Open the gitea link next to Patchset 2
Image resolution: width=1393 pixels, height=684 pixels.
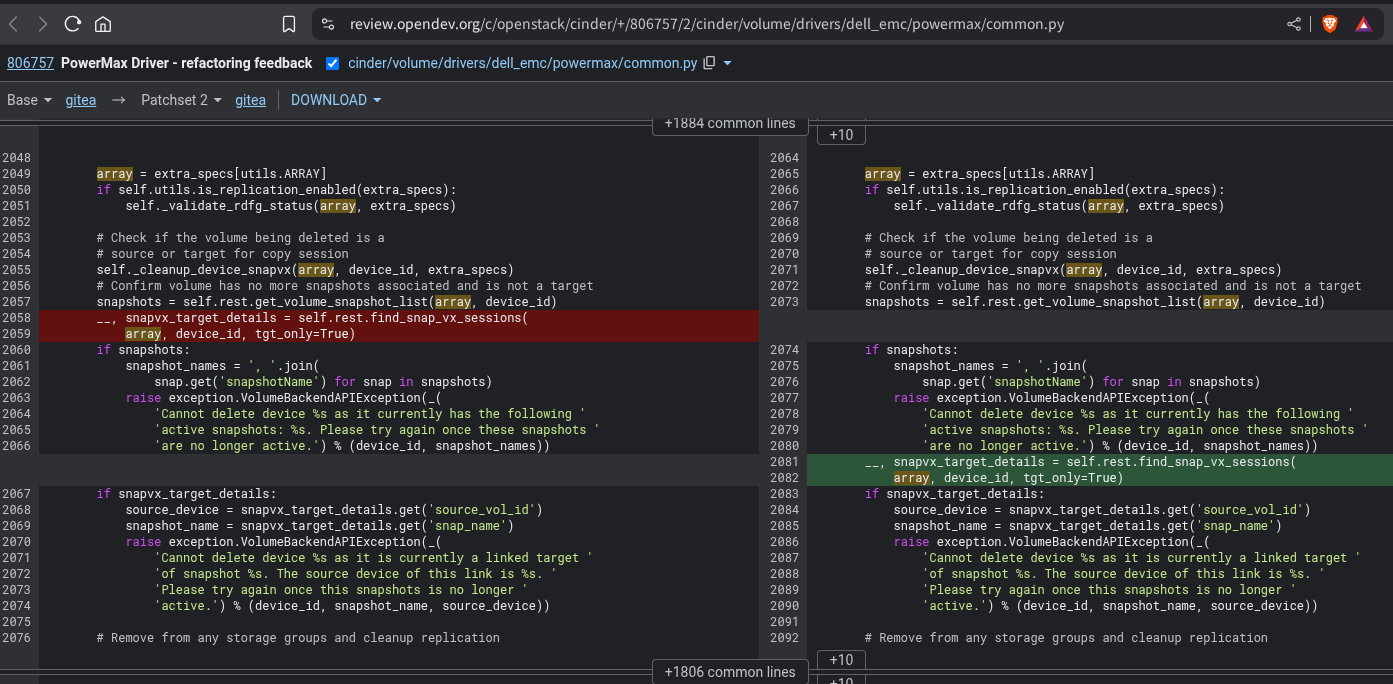pos(250,100)
